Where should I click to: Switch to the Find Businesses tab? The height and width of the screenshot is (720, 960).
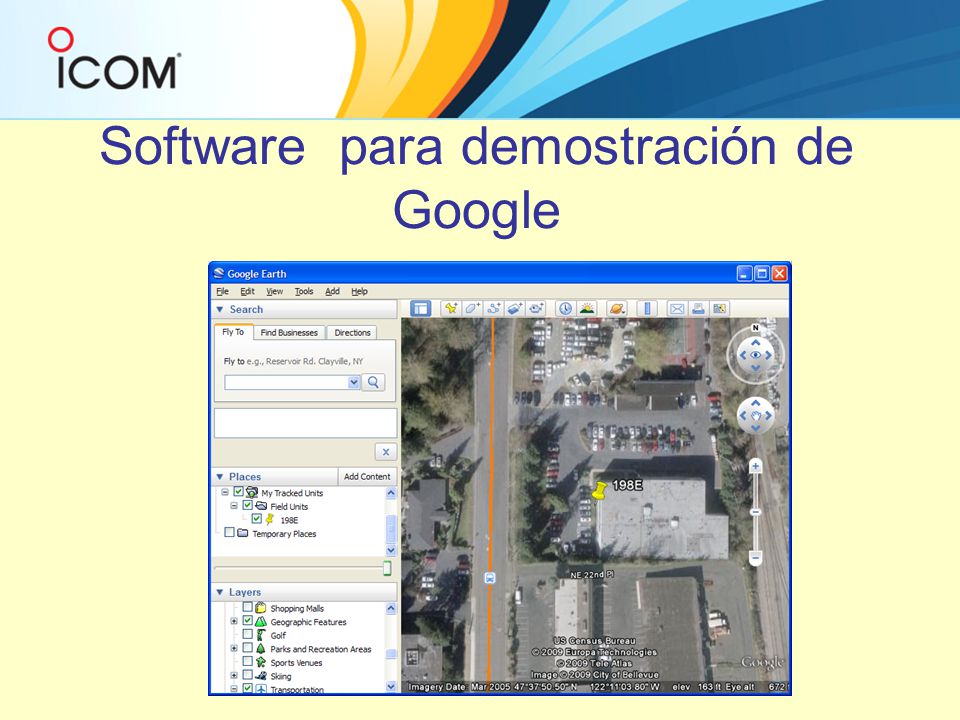coord(289,332)
